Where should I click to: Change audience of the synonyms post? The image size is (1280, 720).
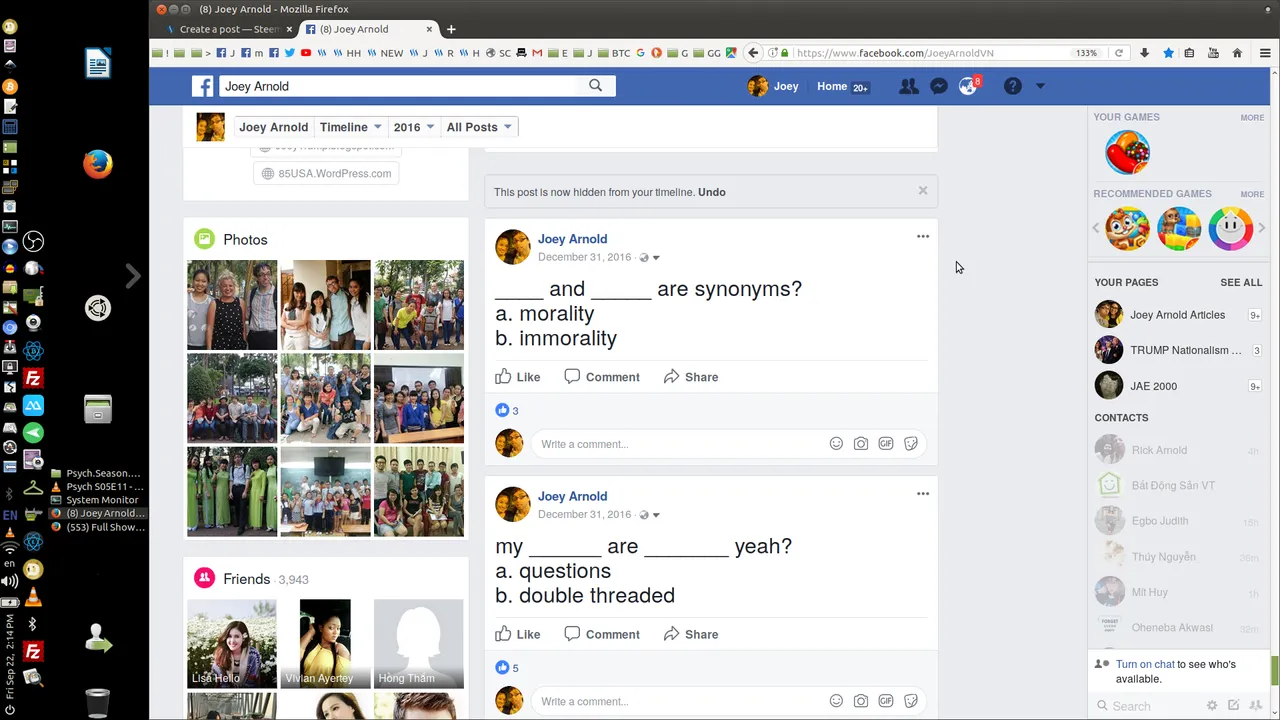[649, 258]
